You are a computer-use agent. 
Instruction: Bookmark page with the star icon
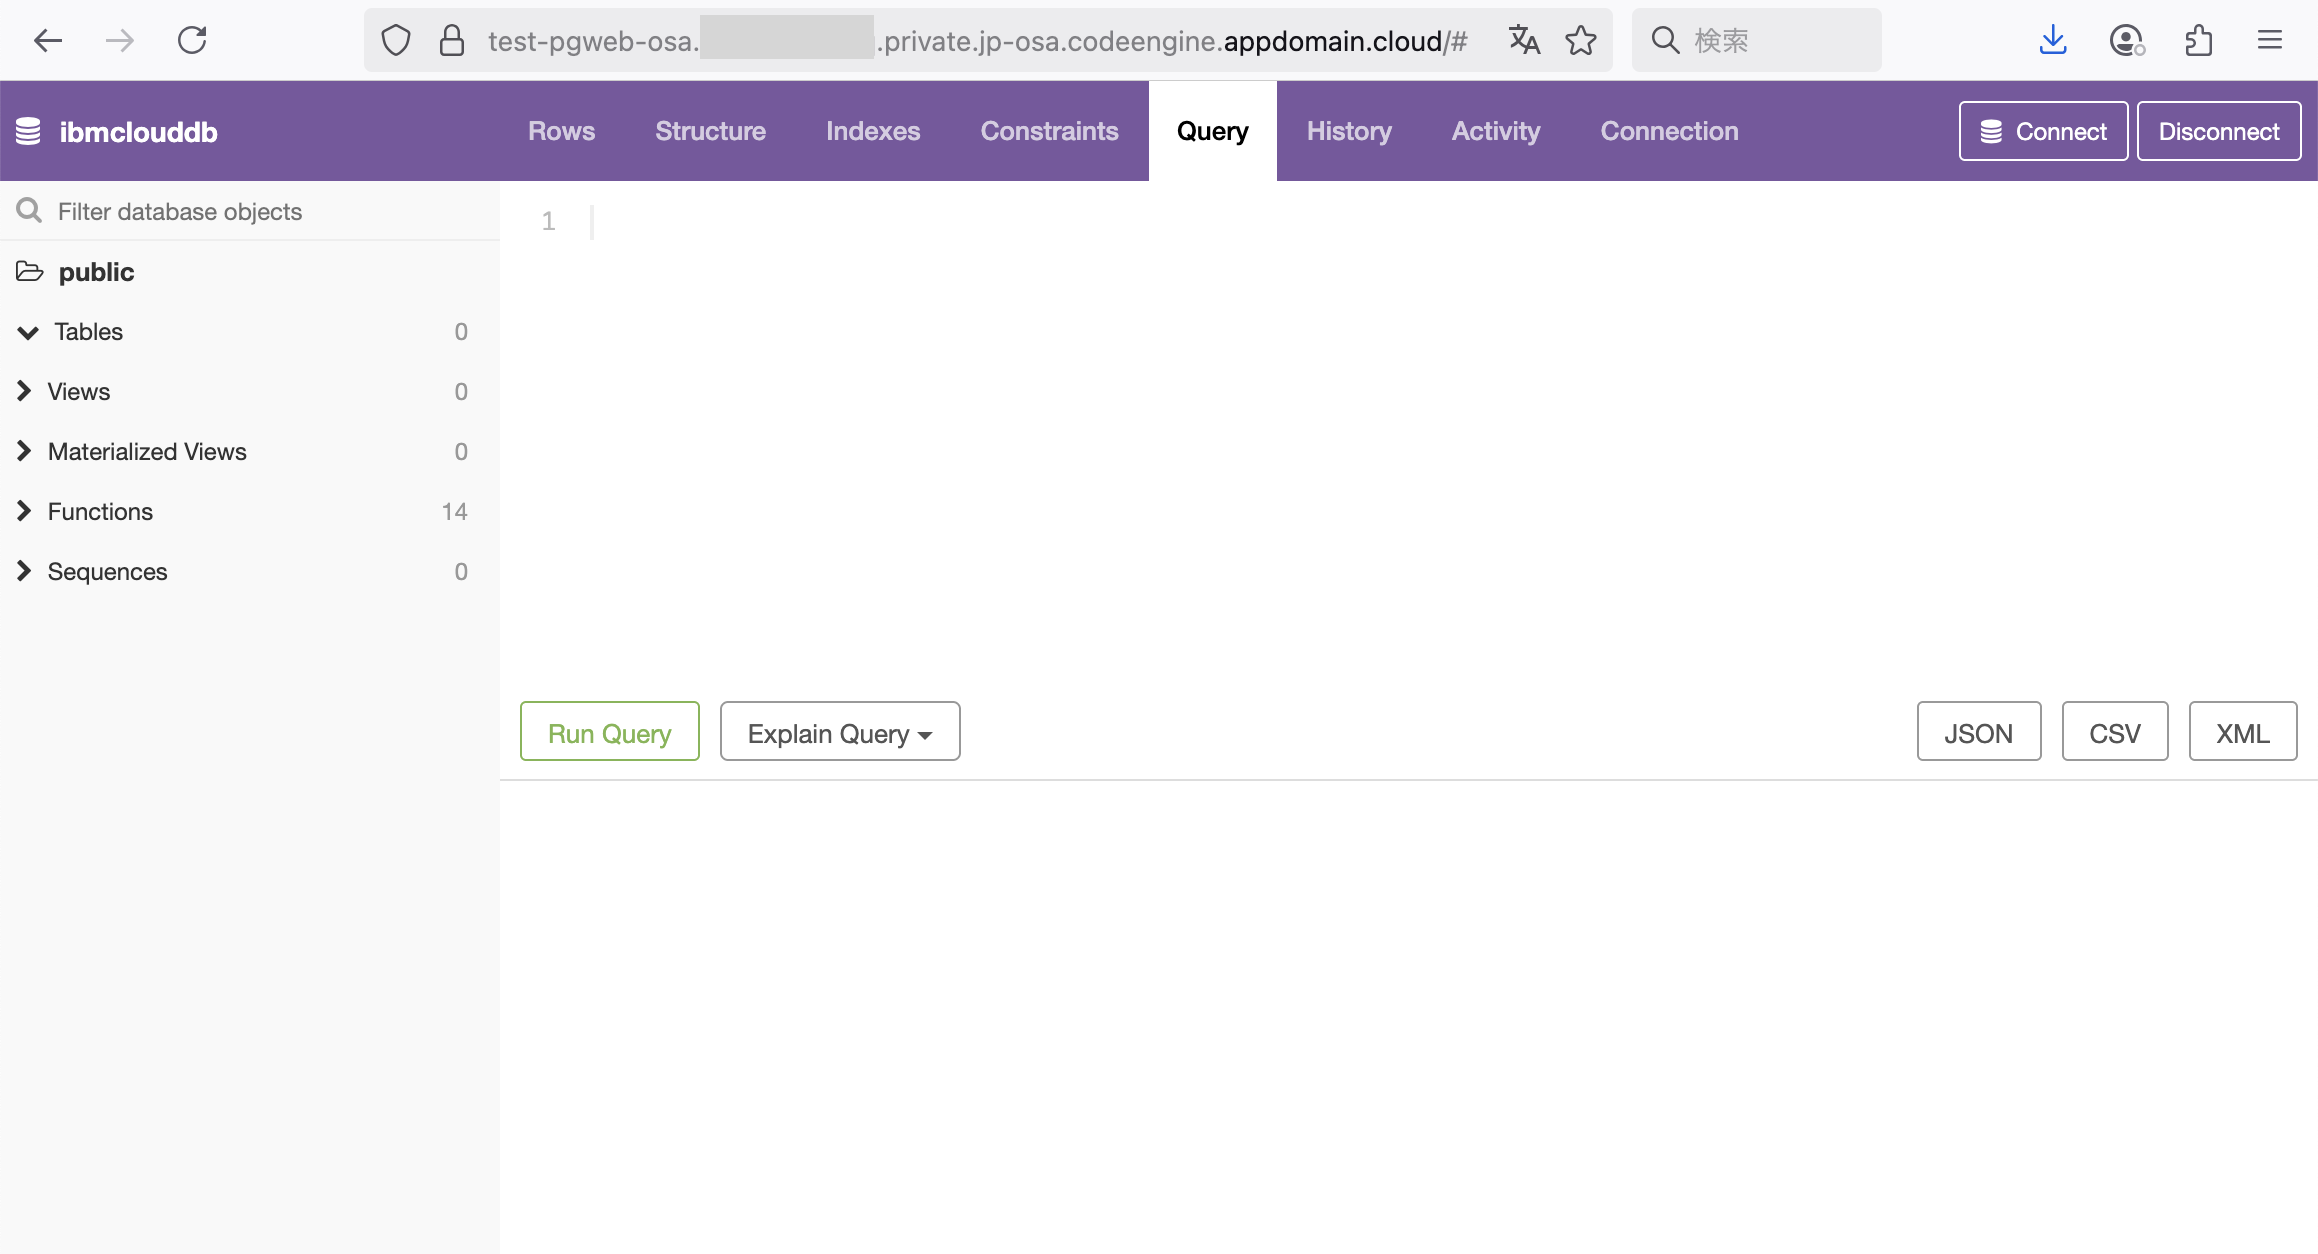click(1581, 40)
